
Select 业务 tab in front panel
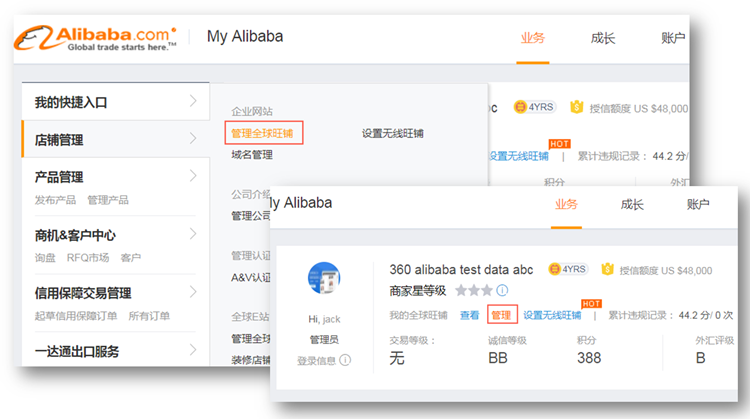coord(566,205)
